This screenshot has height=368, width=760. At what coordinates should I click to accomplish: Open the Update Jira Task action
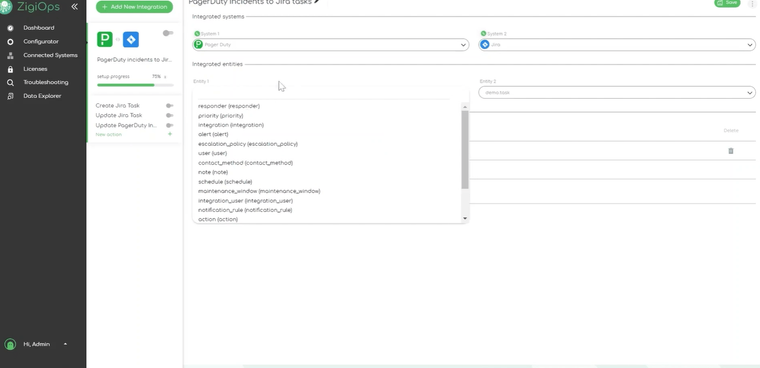point(119,115)
